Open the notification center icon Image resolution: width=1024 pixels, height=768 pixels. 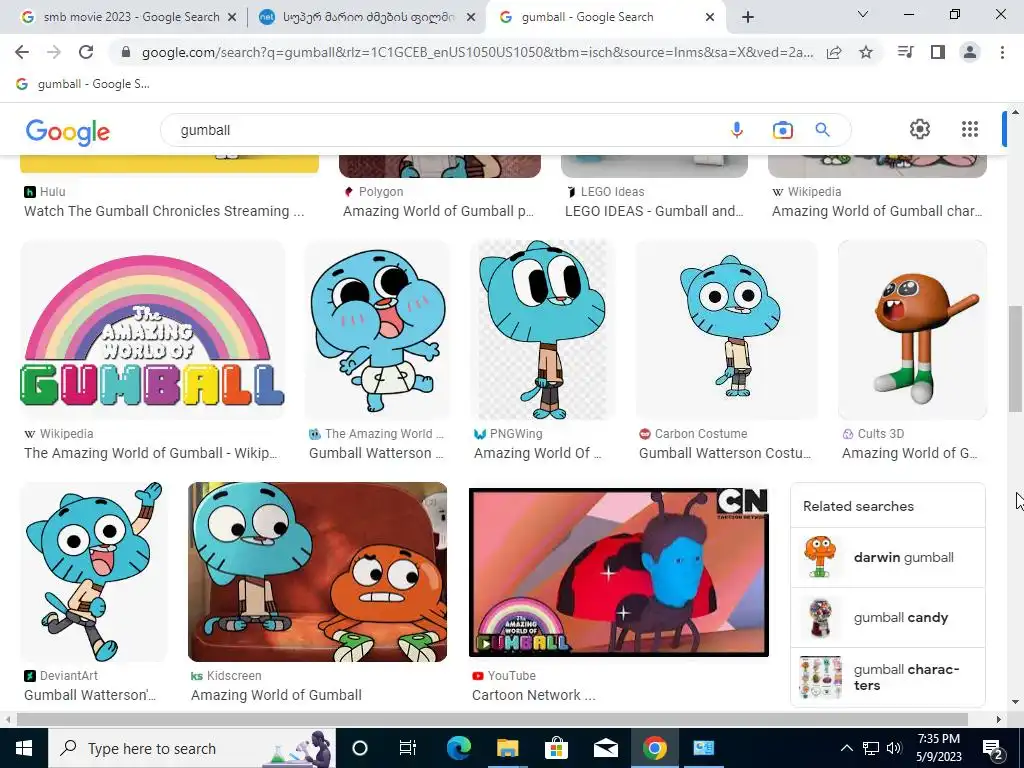[x=993, y=748]
